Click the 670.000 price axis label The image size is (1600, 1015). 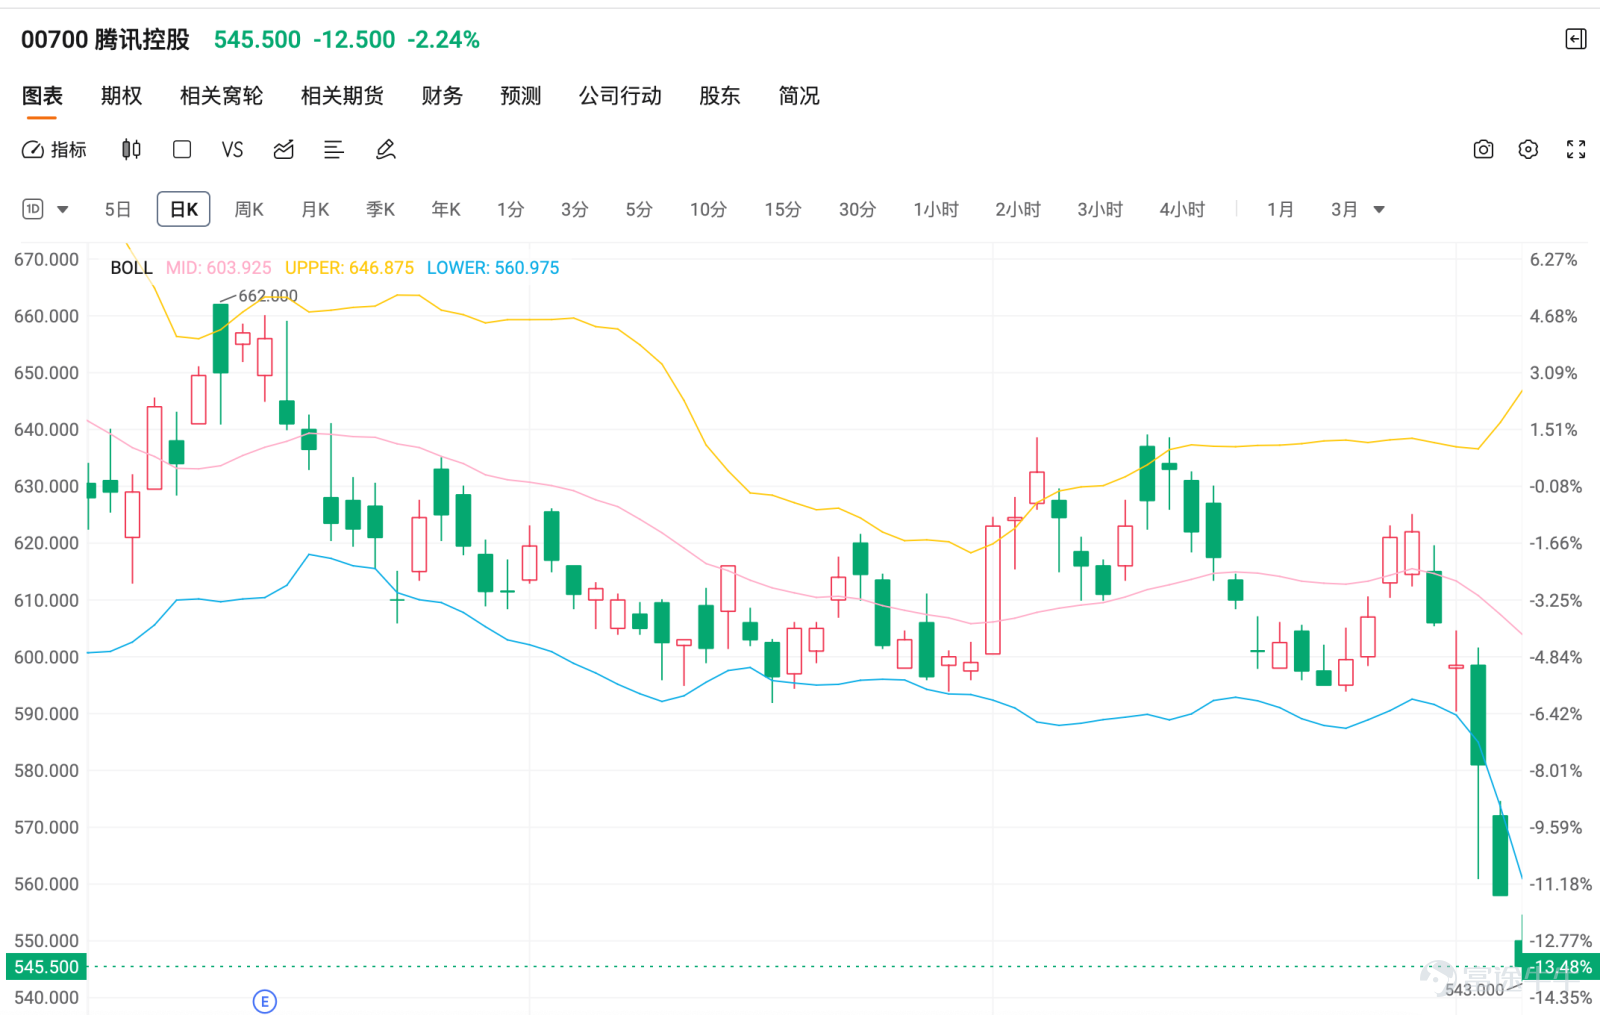point(46,260)
